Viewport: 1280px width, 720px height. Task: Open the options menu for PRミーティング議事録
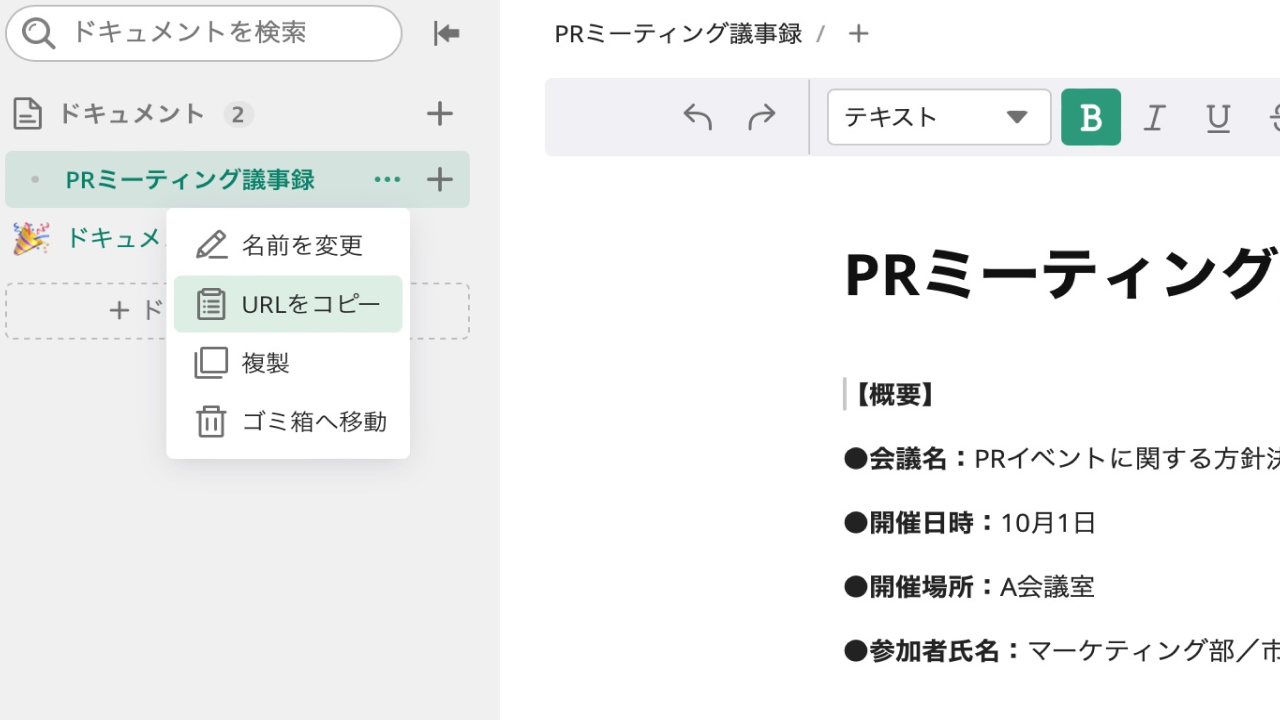(x=387, y=179)
